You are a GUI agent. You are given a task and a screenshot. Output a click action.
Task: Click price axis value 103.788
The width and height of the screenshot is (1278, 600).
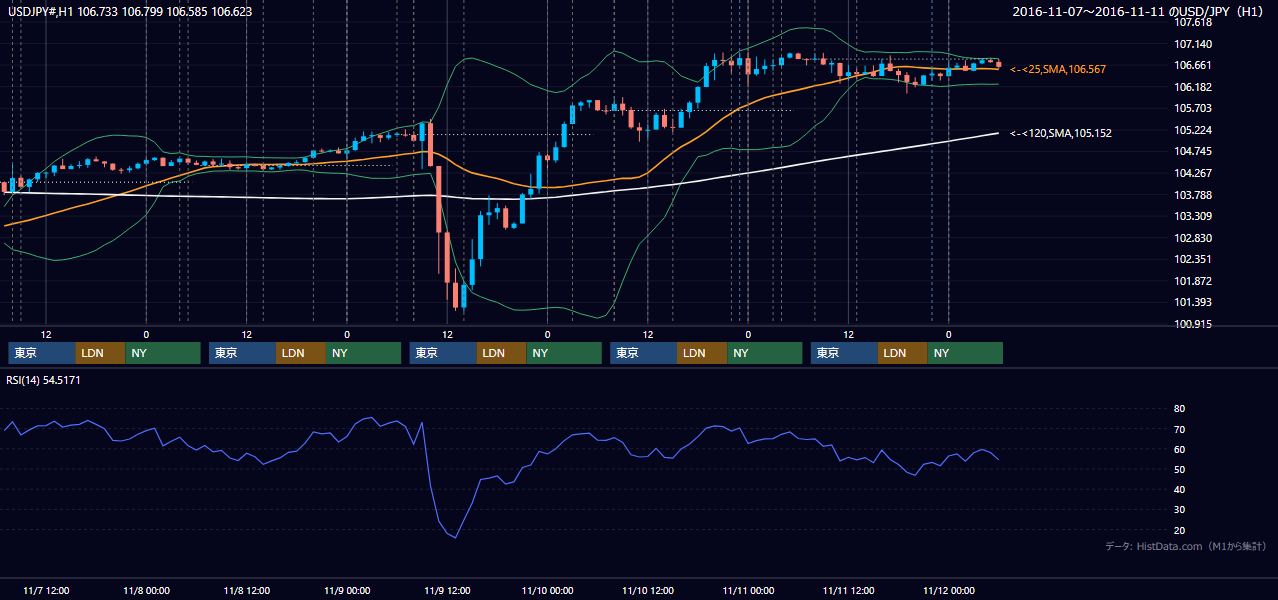click(x=1194, y=195)
